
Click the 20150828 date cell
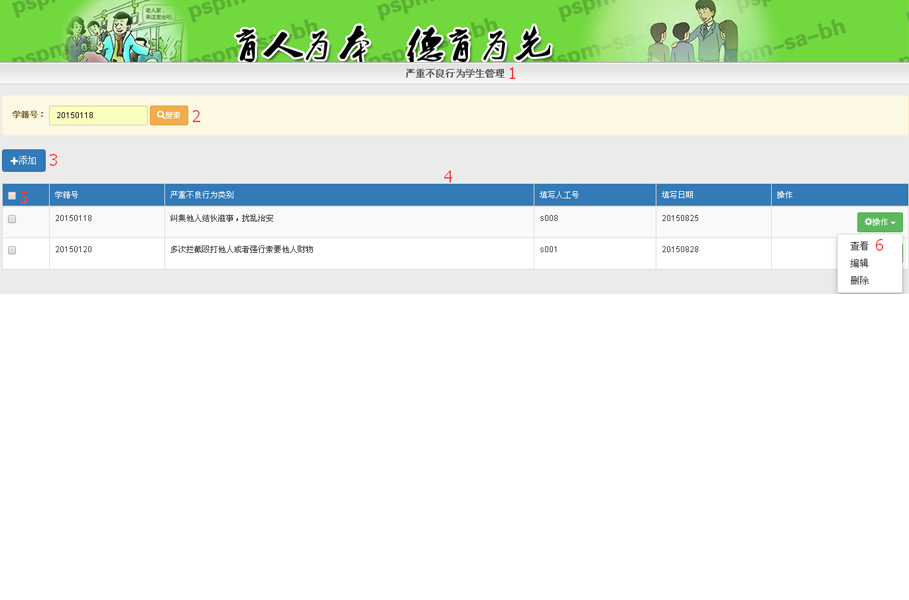[x=680, y=250]
